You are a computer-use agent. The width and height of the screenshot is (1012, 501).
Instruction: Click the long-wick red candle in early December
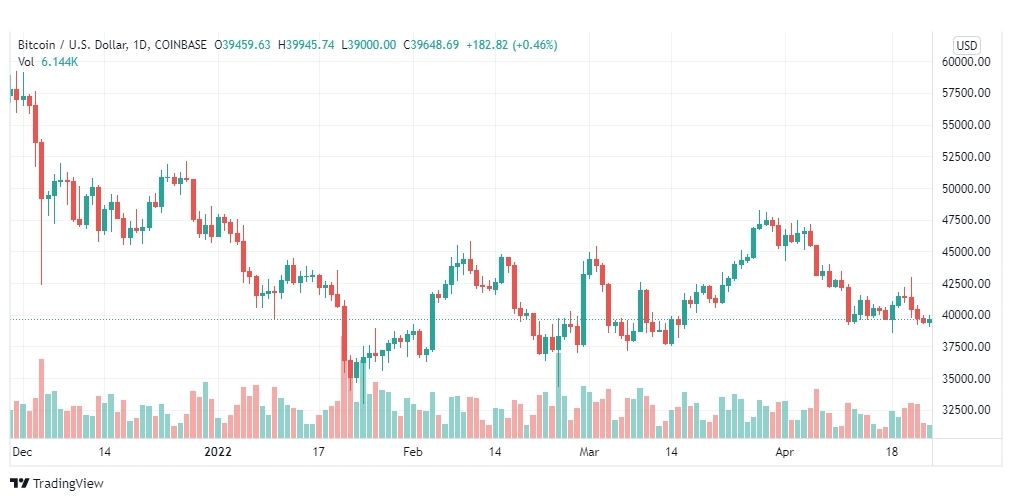[x=41, y=212]
